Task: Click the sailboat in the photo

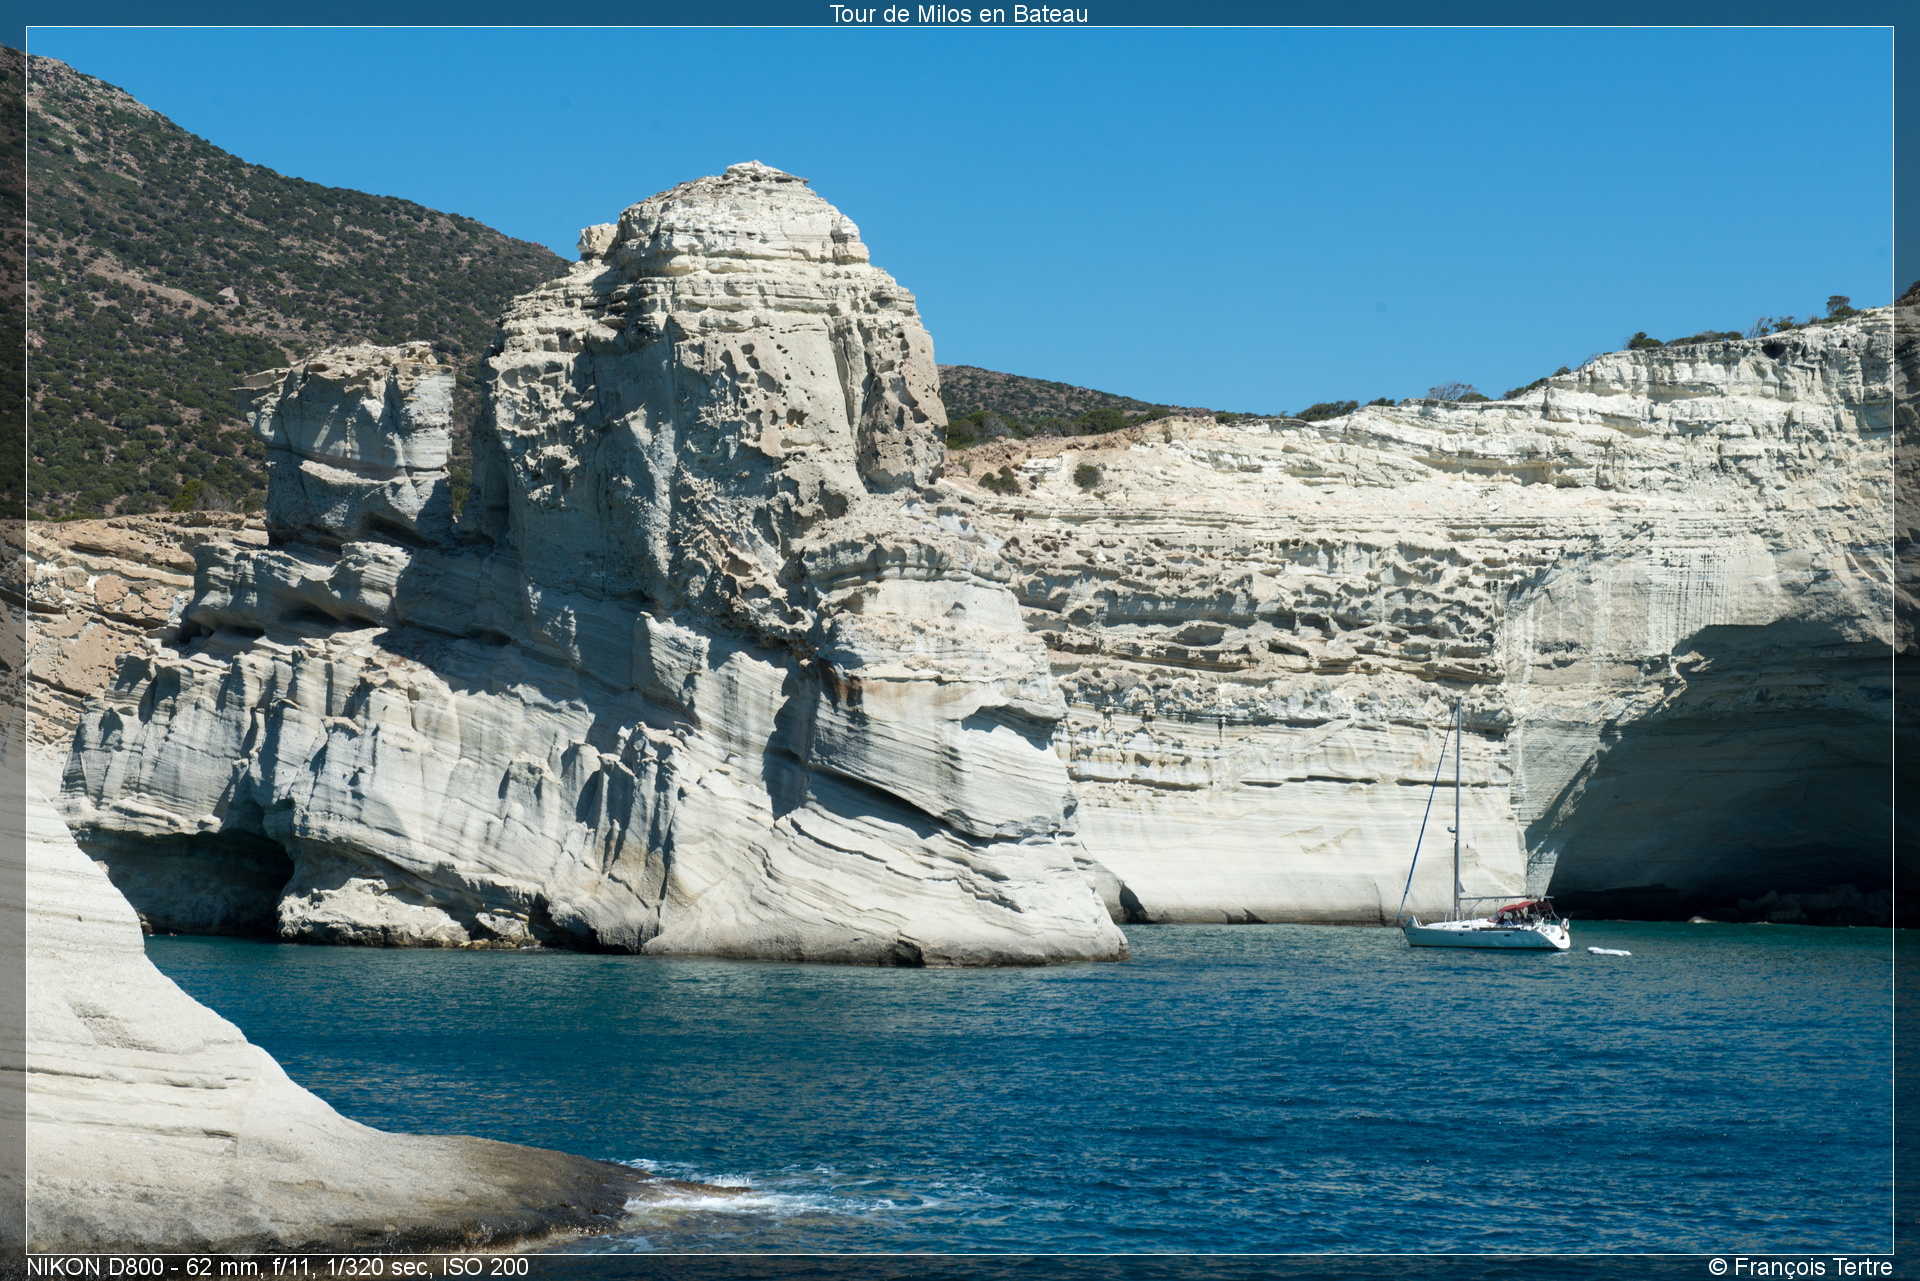Action: [x=1484, y=825]
